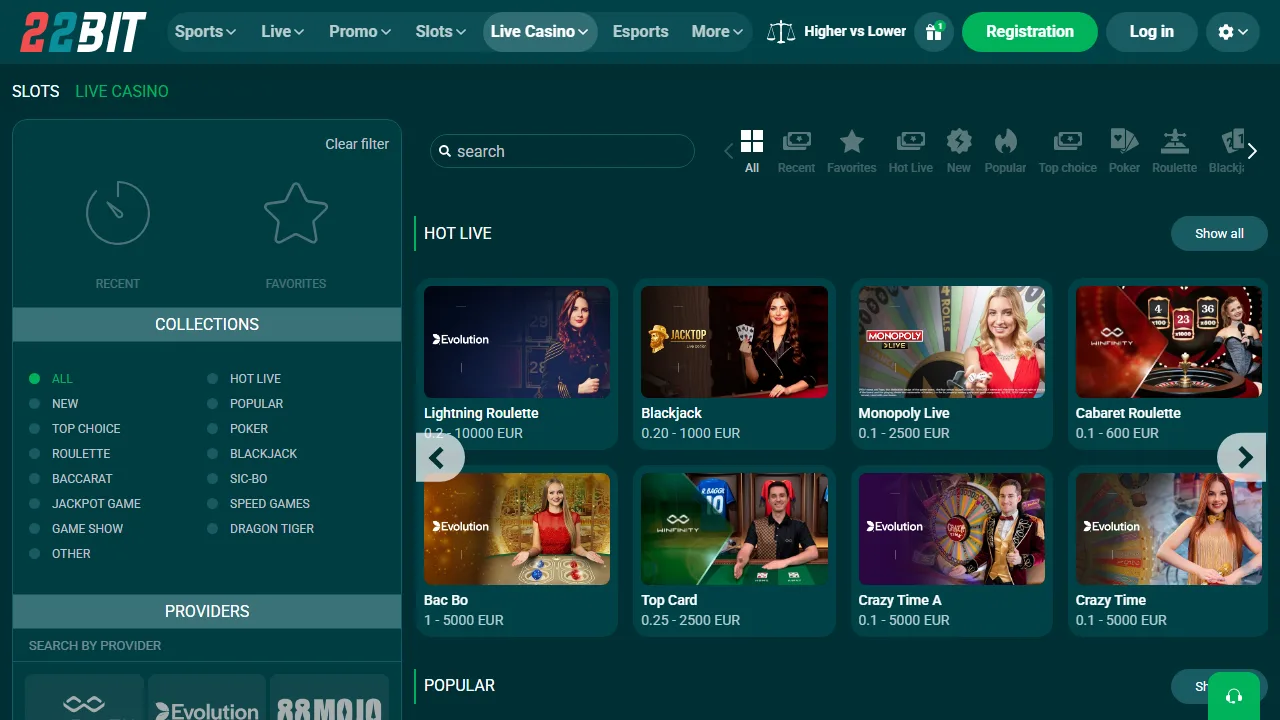
Task: Open the Top Card game thumbnail
Action: (734, 529)
